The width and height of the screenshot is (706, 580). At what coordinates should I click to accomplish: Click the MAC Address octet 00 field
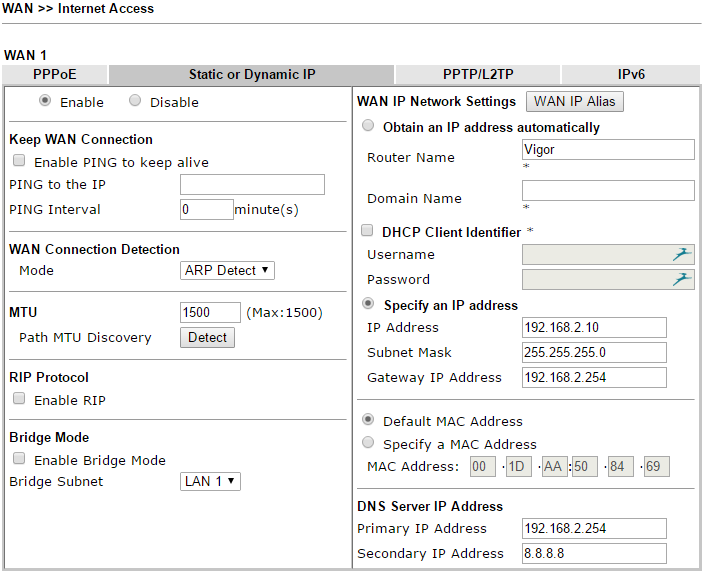(483, 467)
